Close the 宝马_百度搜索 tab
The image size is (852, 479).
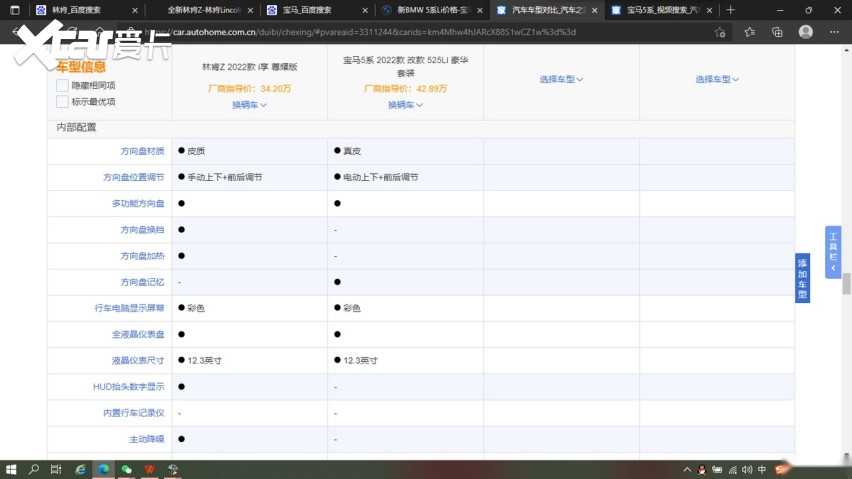[365, 10]
